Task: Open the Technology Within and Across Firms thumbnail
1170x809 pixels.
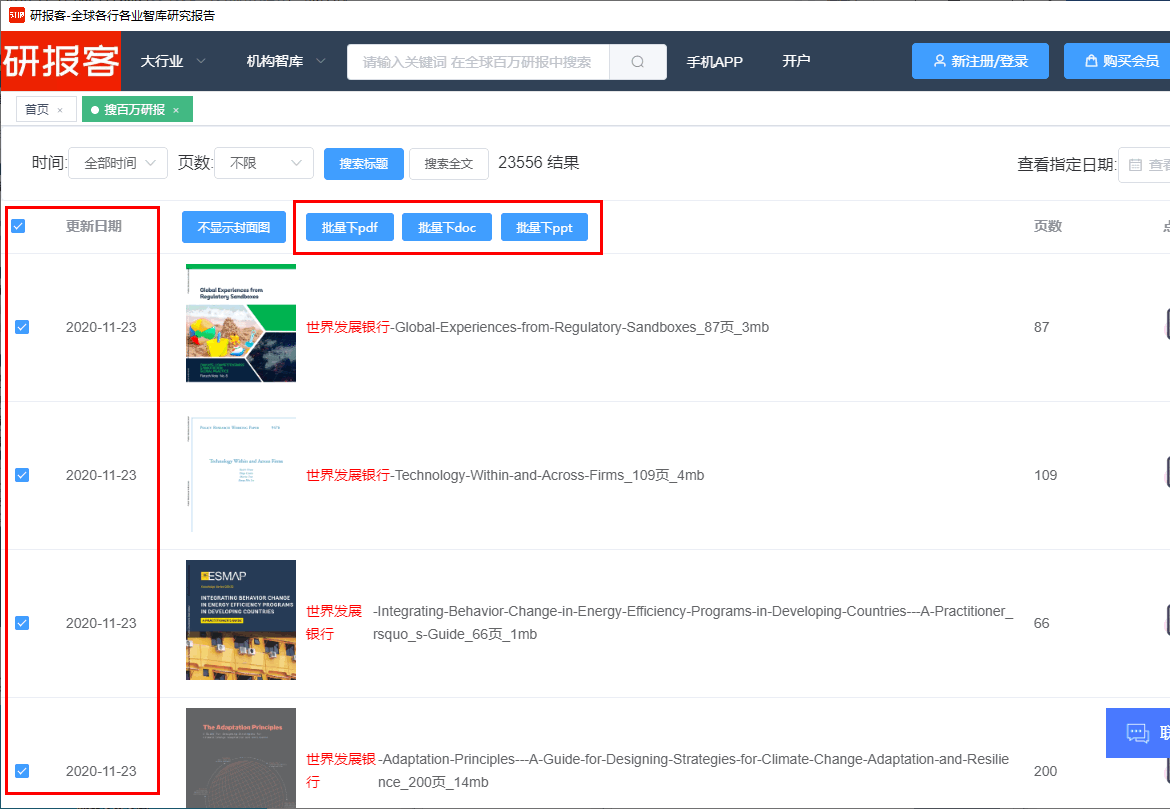Action: 241,474
